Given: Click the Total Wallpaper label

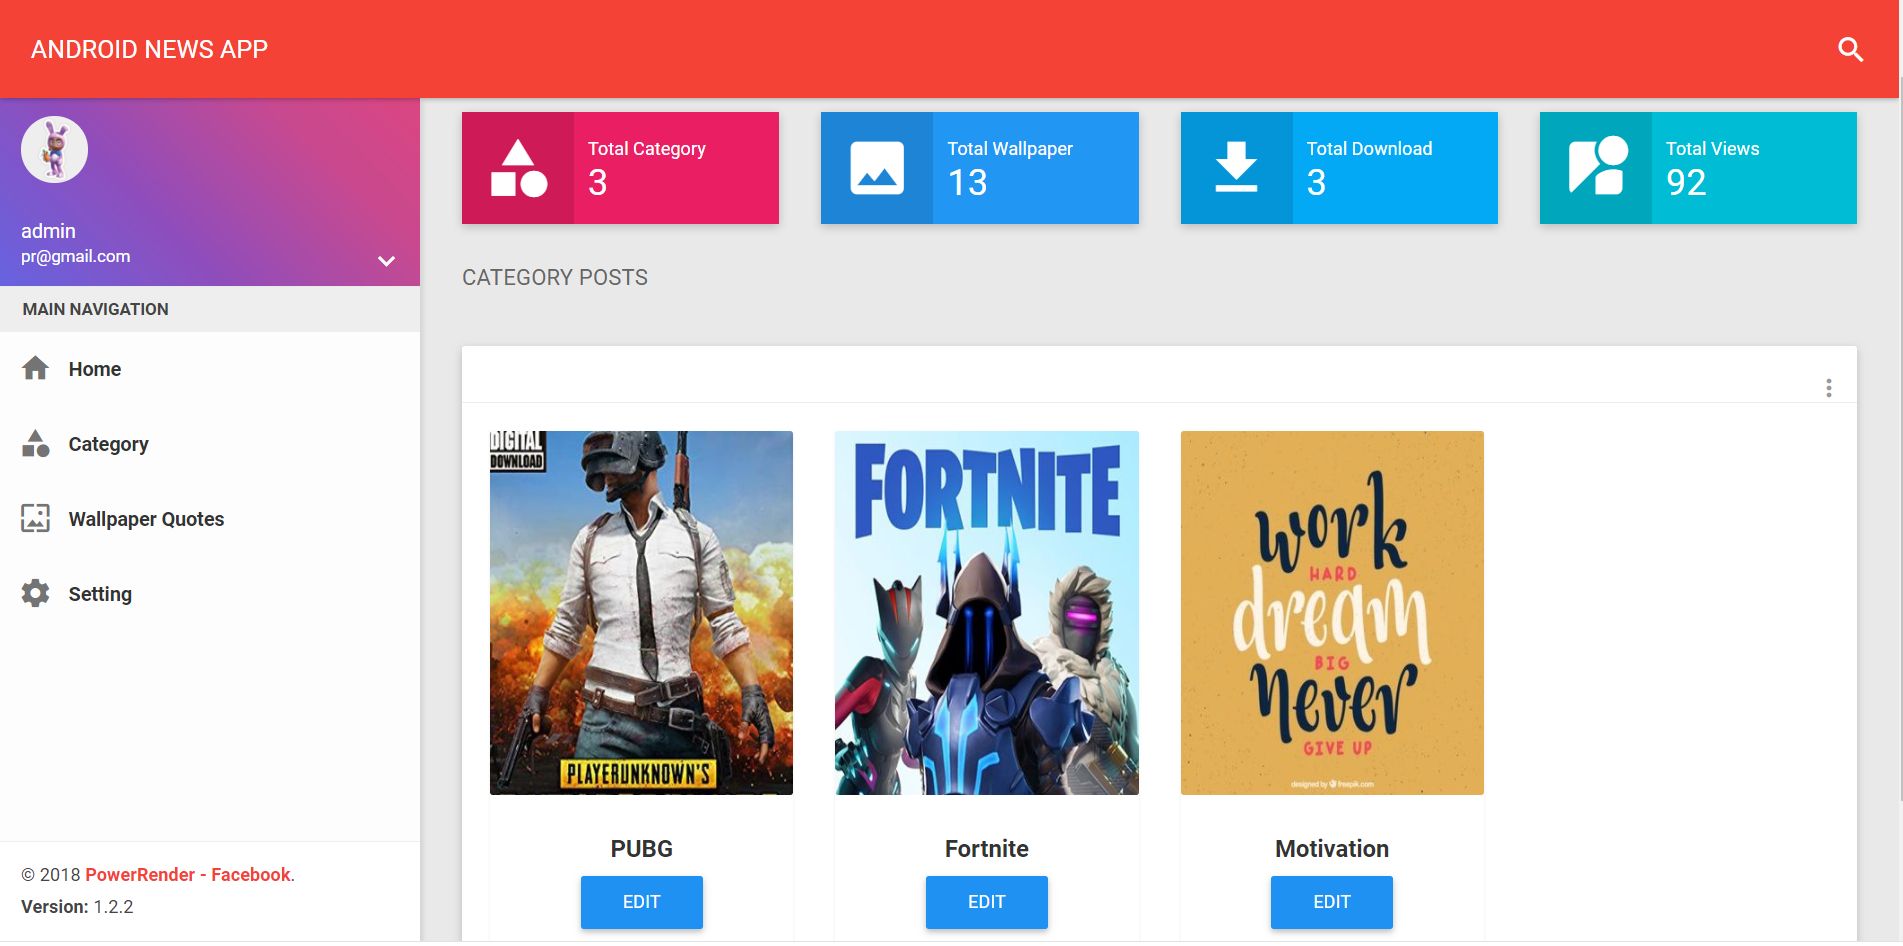Looking at the screenshot, I should point(1010,149).
